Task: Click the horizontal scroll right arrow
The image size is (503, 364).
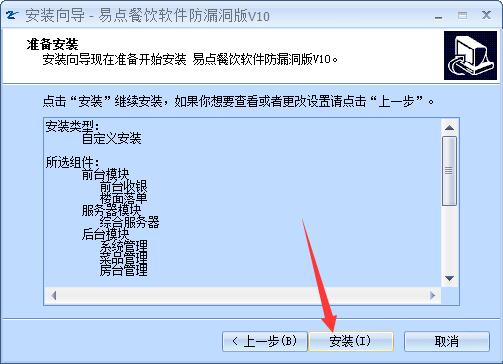Action: click(x=433, y=295)
